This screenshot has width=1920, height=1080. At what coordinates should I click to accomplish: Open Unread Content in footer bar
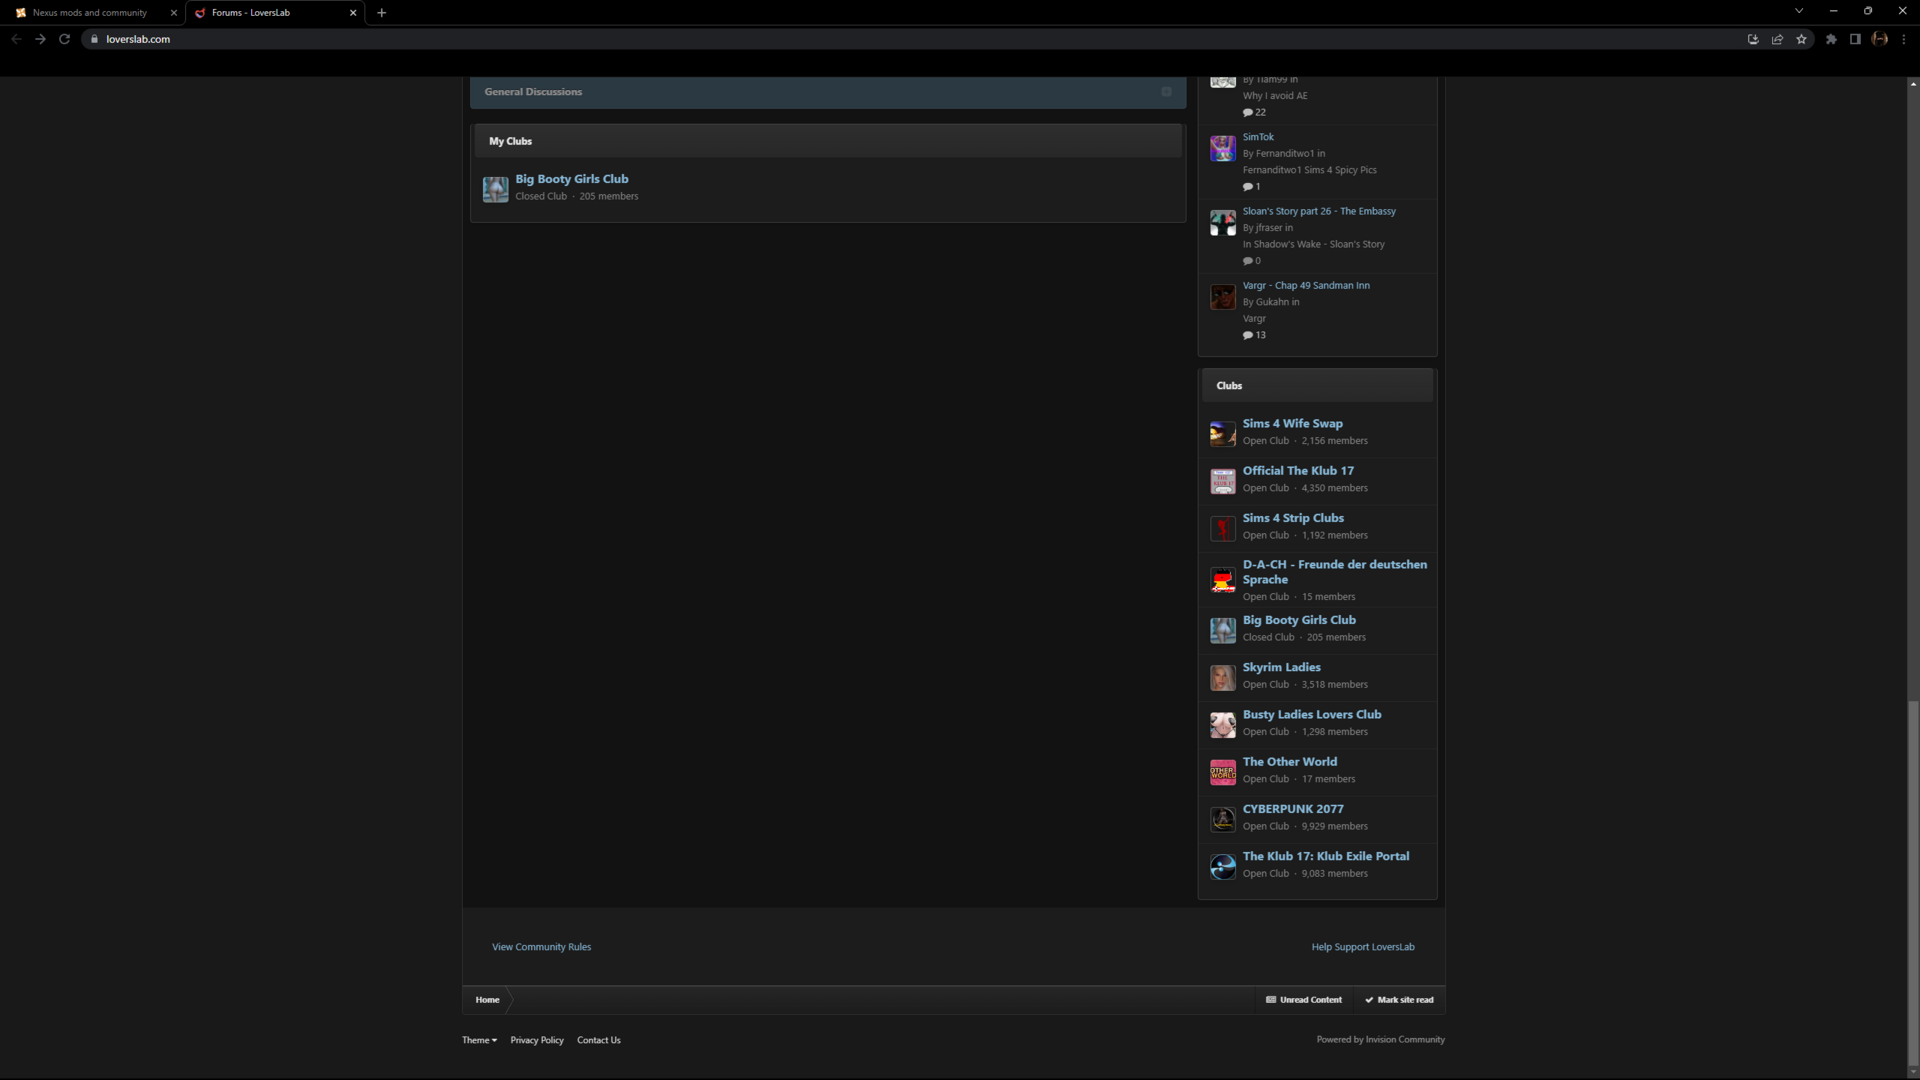(x=1304, y=1000)
